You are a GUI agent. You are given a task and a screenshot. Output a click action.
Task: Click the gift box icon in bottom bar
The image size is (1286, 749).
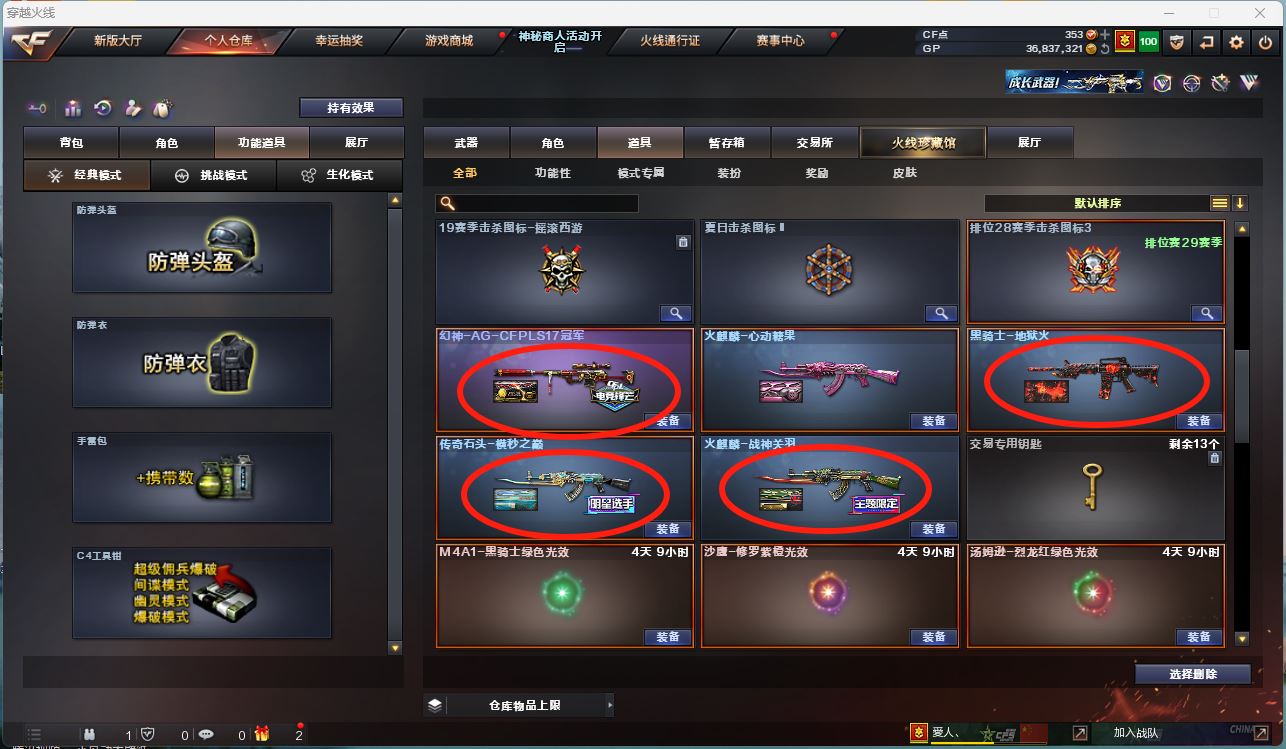(262, 734)
